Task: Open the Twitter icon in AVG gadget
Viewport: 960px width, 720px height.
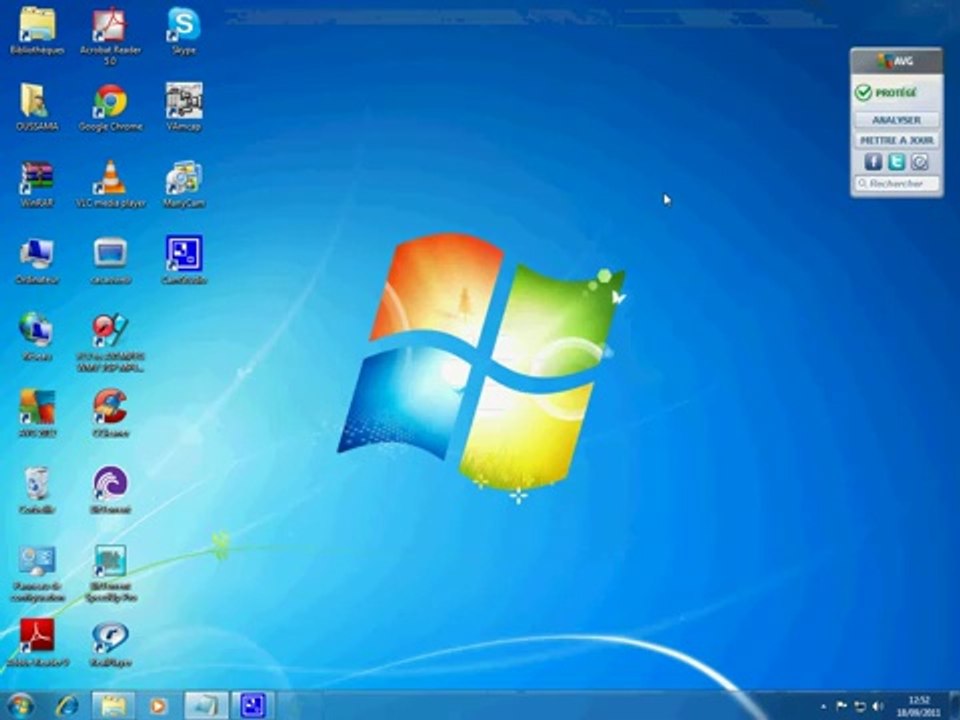Action: 896,162
